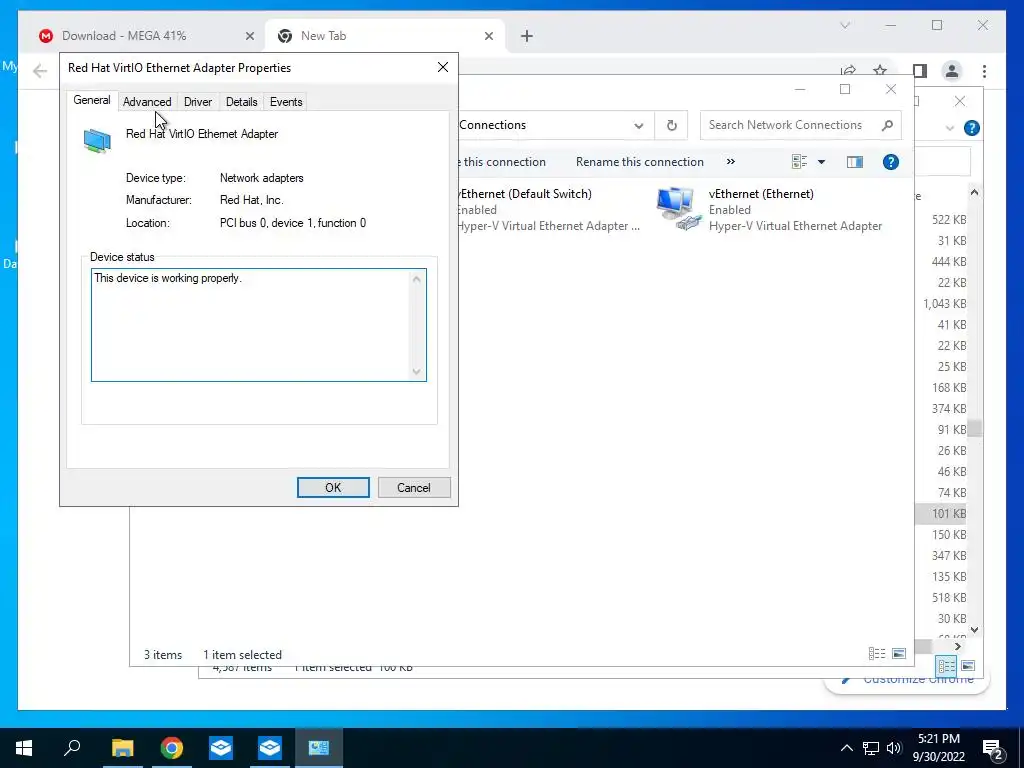This screenshot has width=1024, height=768.
Task: Switch to large icons view in Network Connections
Action: [899, 654]
